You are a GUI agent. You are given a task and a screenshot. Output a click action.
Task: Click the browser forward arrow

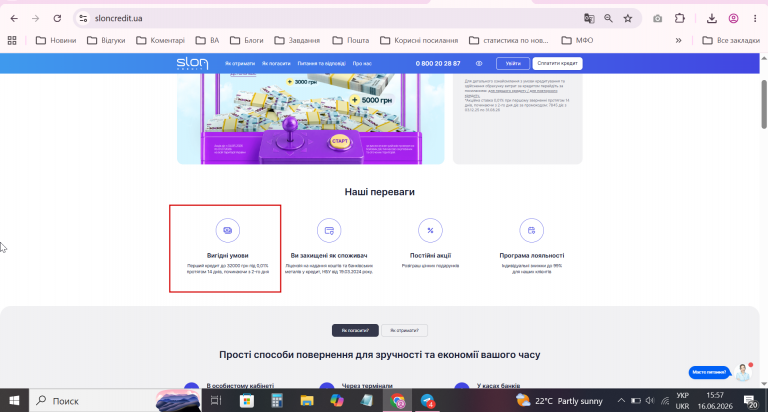[x=35, y=19]
